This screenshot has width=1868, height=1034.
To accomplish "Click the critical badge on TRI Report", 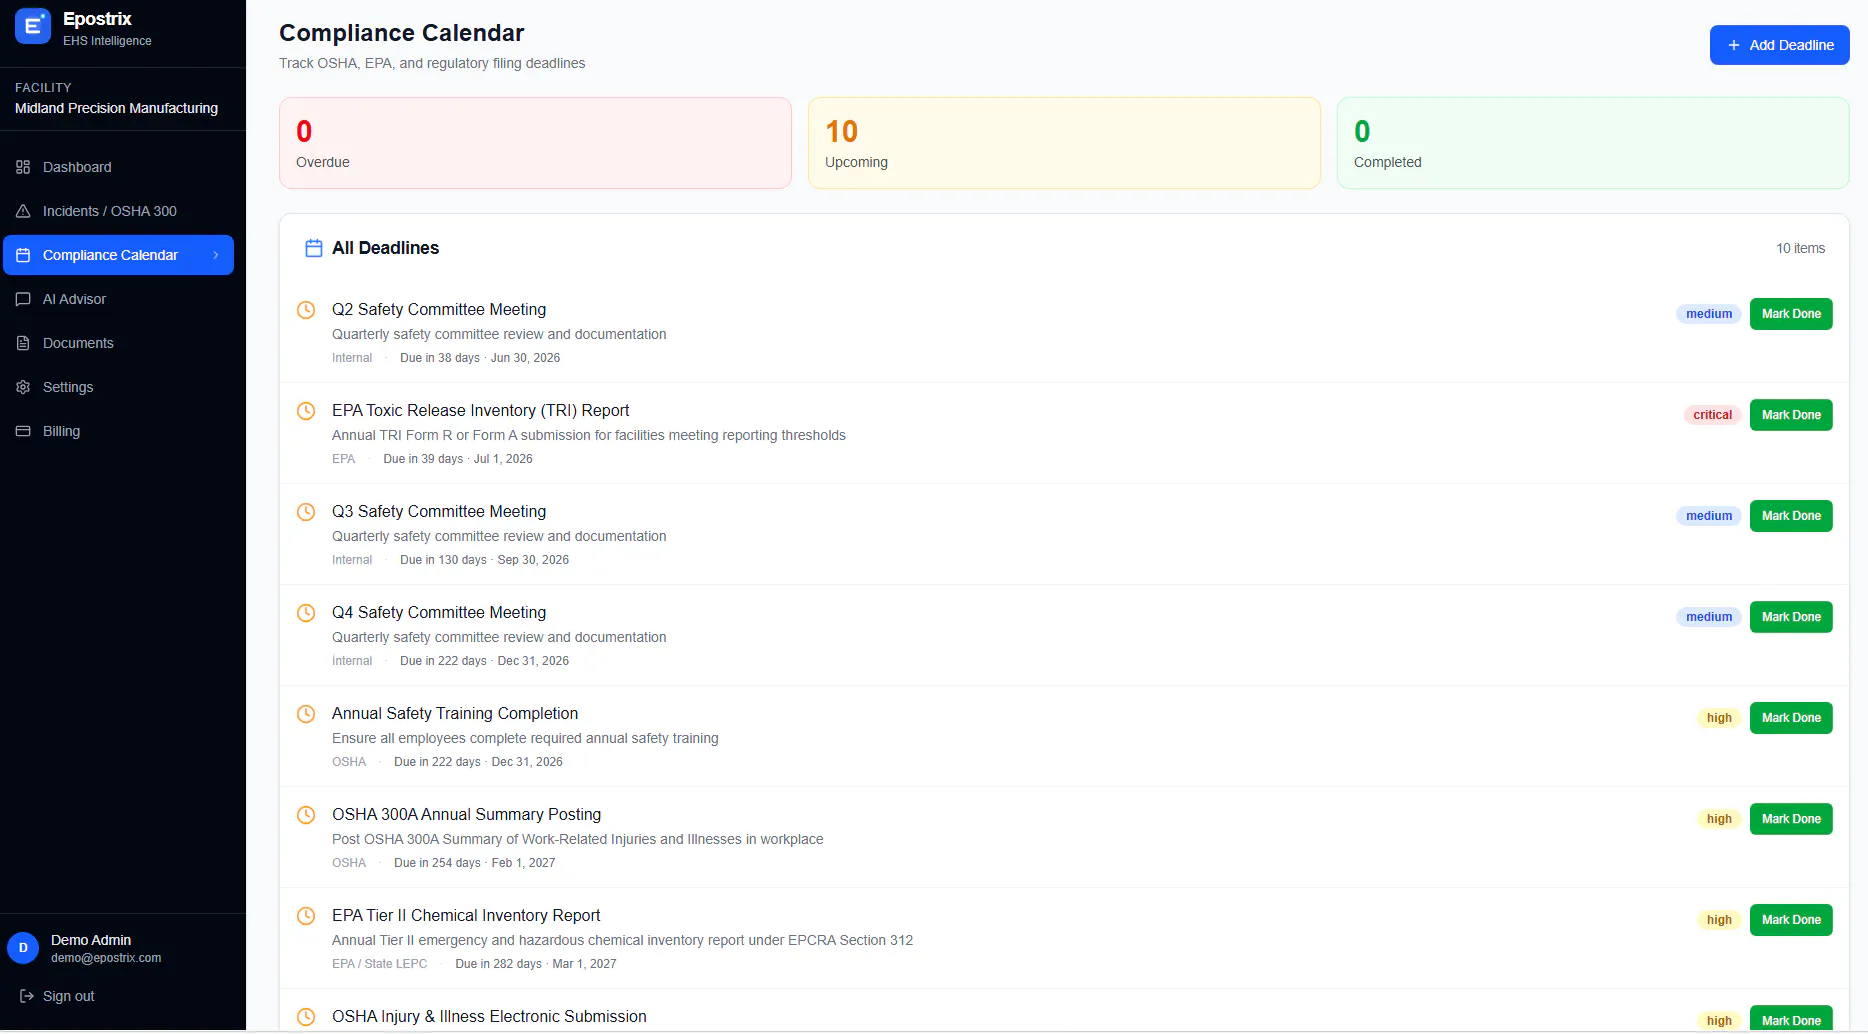I will point(1712,415).
